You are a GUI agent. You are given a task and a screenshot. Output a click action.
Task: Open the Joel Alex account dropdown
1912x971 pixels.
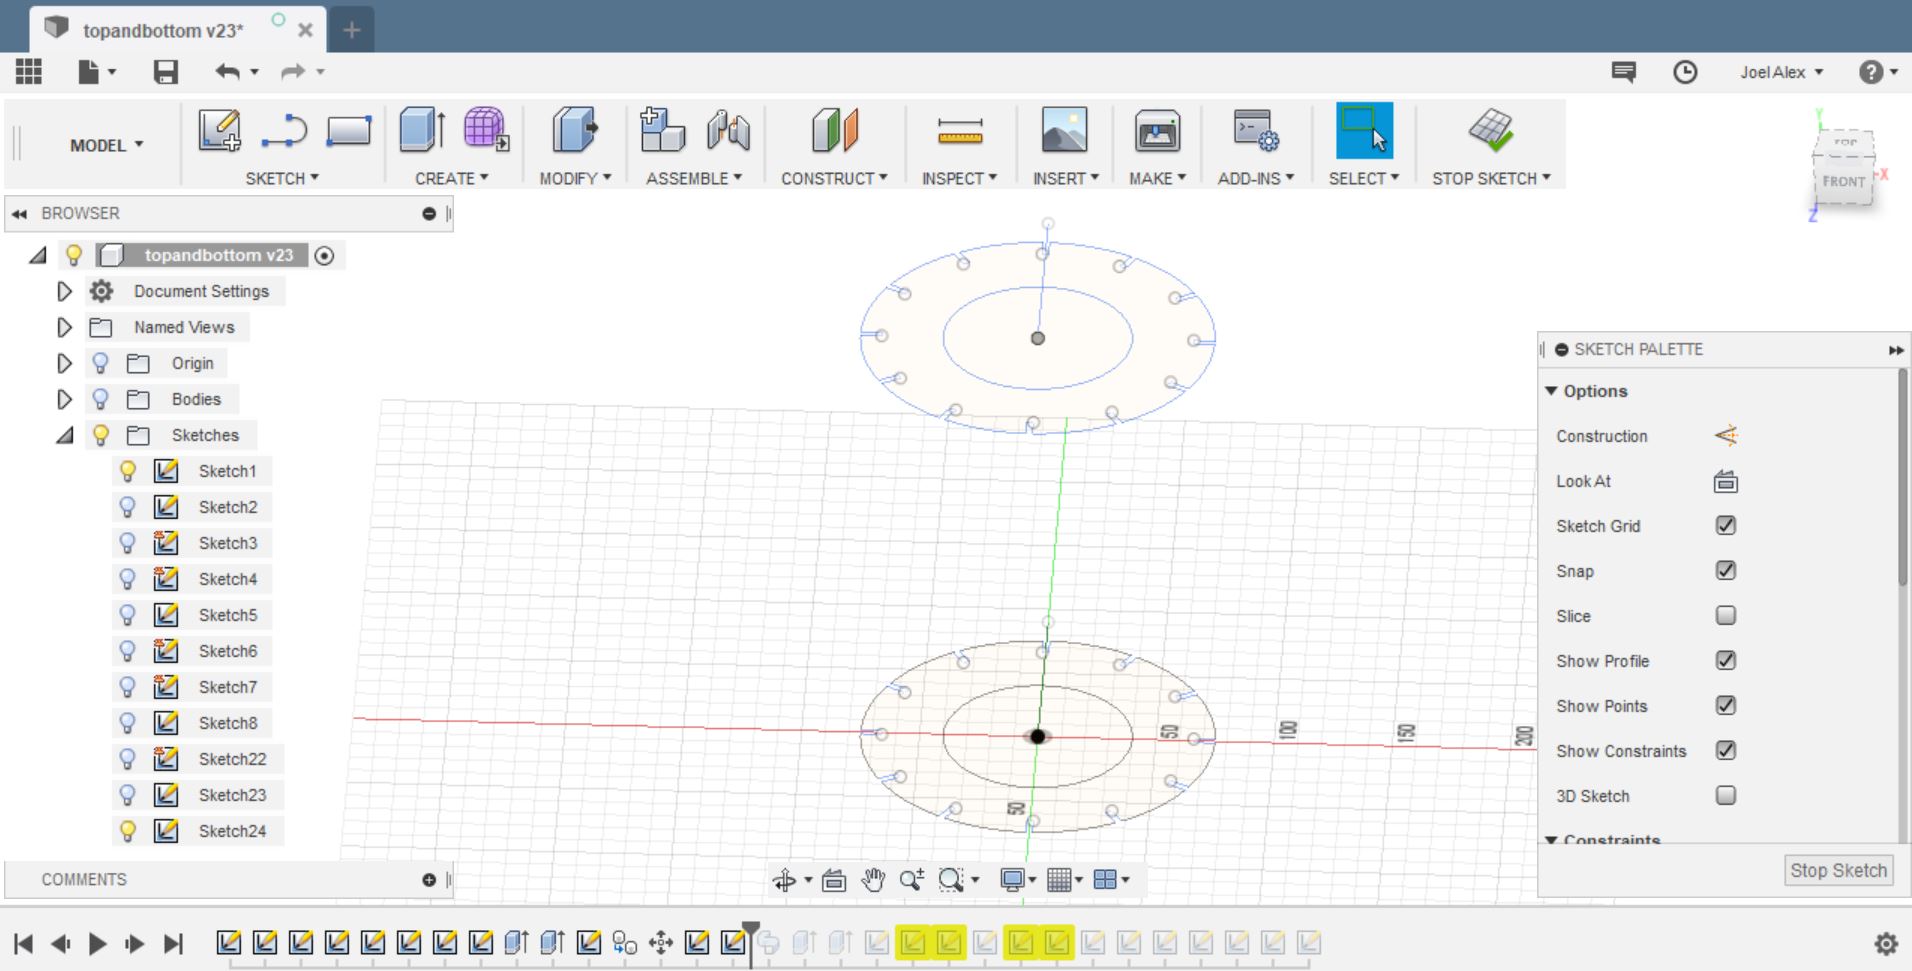coord(1782,72)
